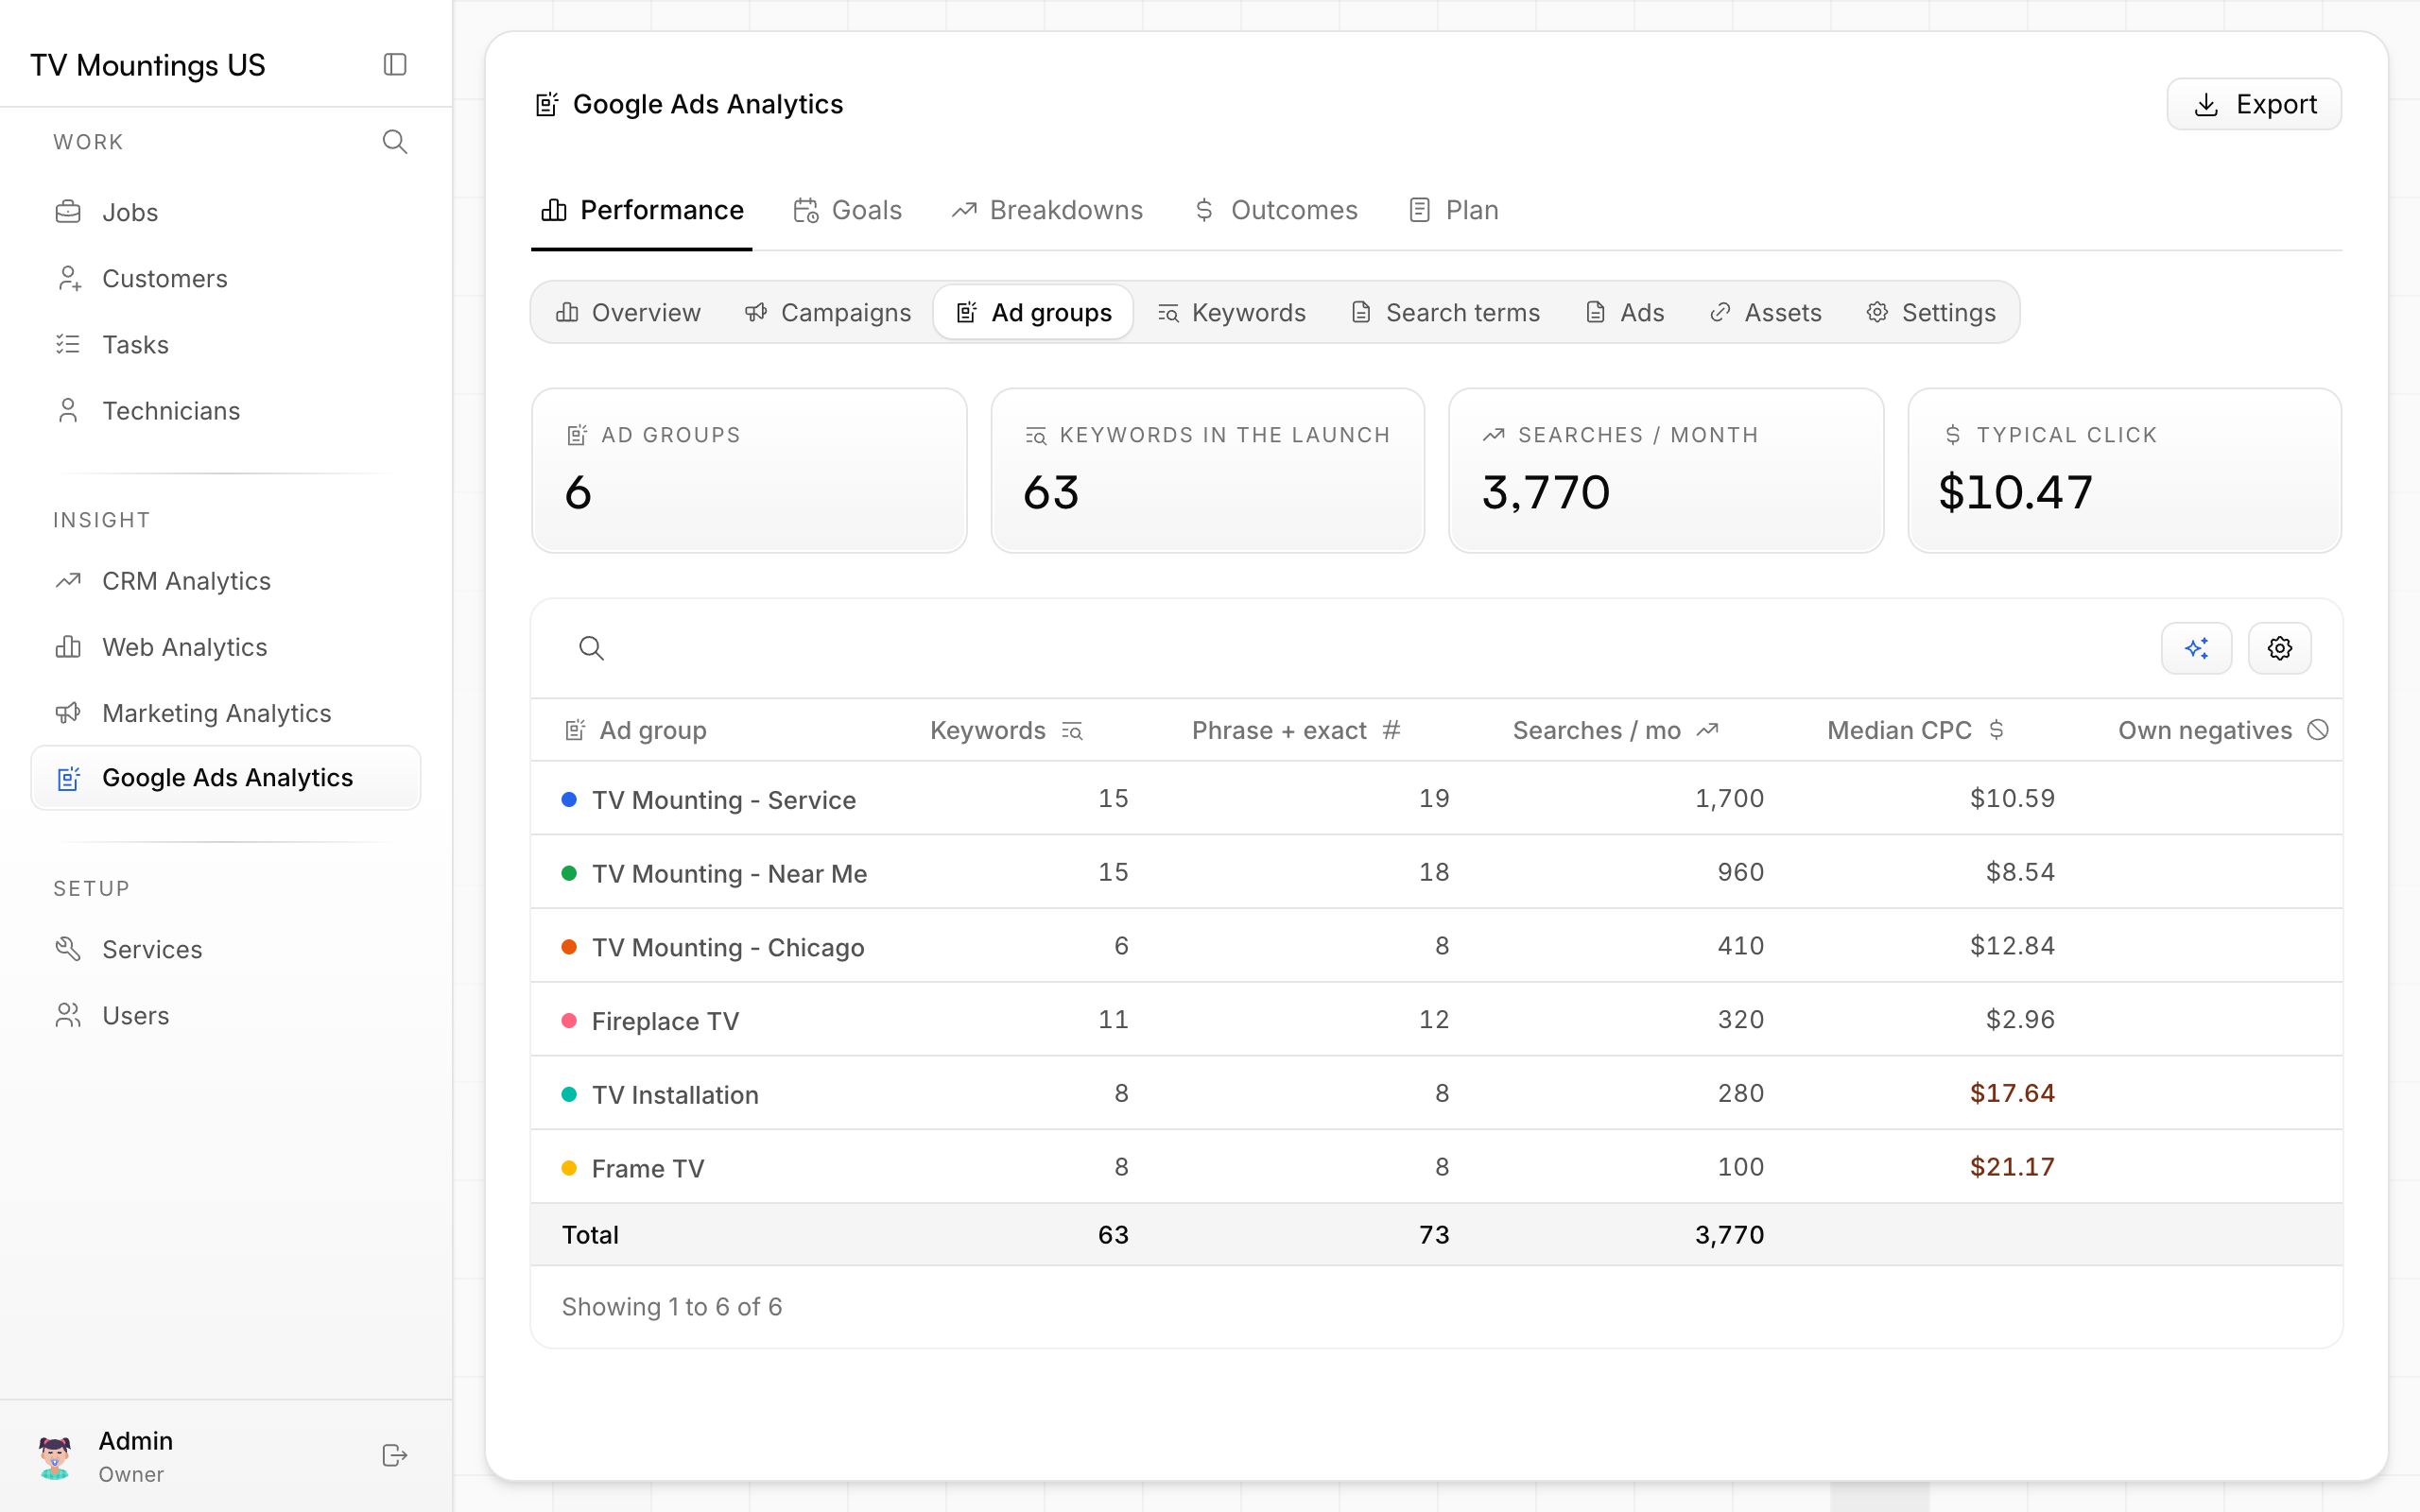
Task: Select the Ads sub-tab
Action: (x=1625, y=313)
